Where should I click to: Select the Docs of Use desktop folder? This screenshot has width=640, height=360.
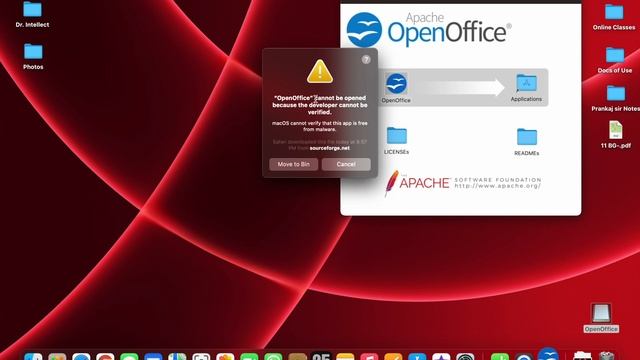pyautogui.click(x=615, y=55)
